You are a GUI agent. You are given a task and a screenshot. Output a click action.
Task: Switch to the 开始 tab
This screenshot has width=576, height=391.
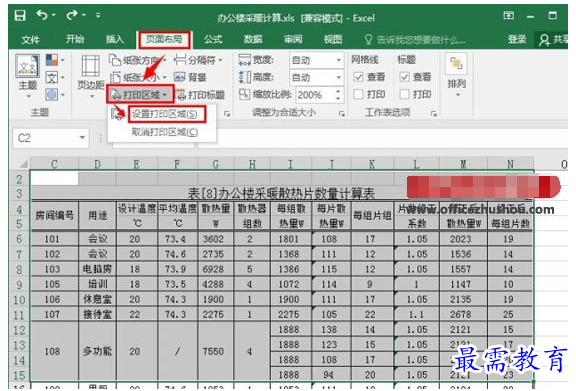[75, 39]
